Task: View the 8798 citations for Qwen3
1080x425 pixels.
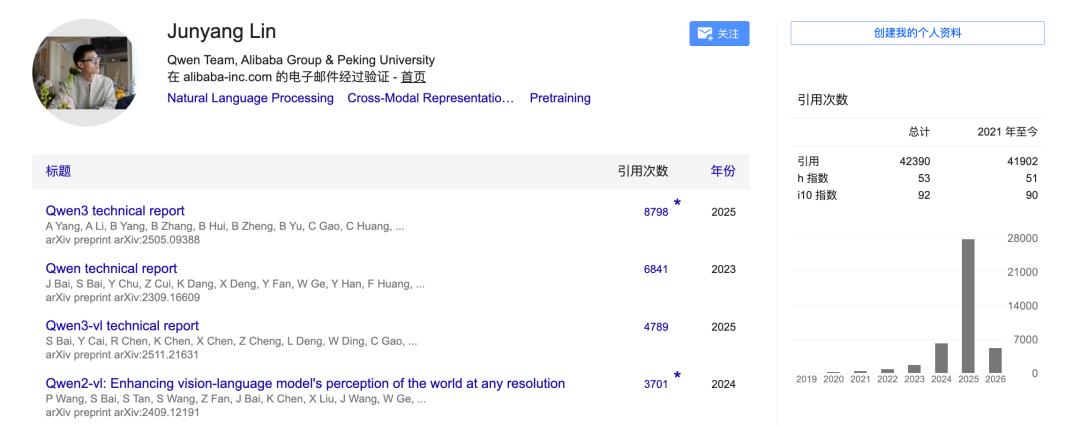Action: pyautogui.click(x=656, y=212)
